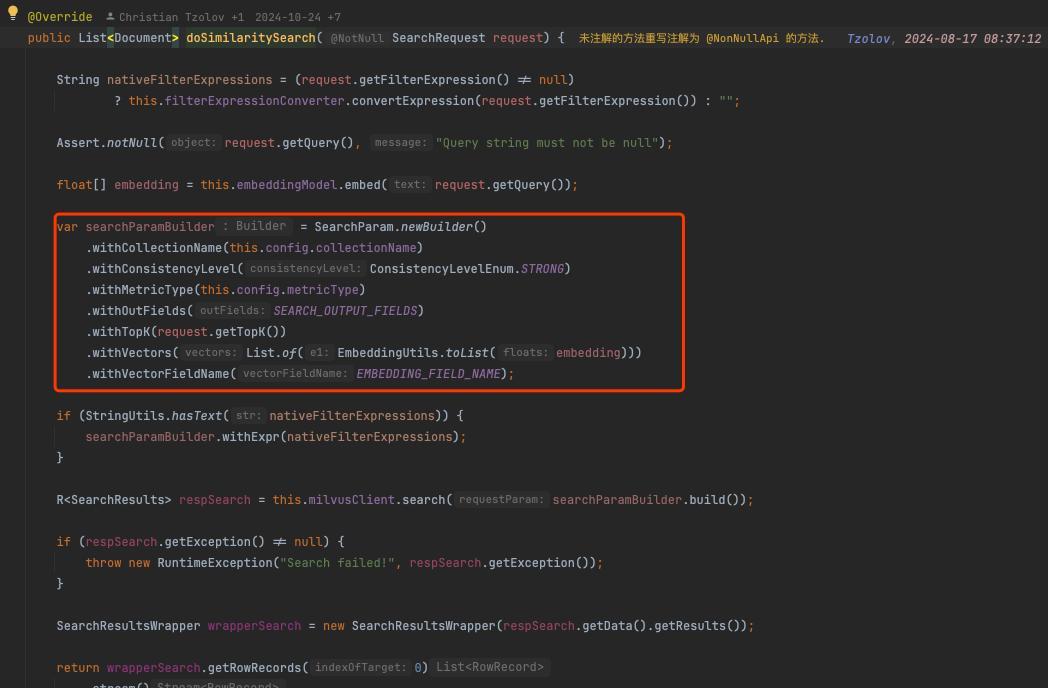The image size is (1048, 688).
Task: Click the 'str:' parameter hint
Action: 249,415
